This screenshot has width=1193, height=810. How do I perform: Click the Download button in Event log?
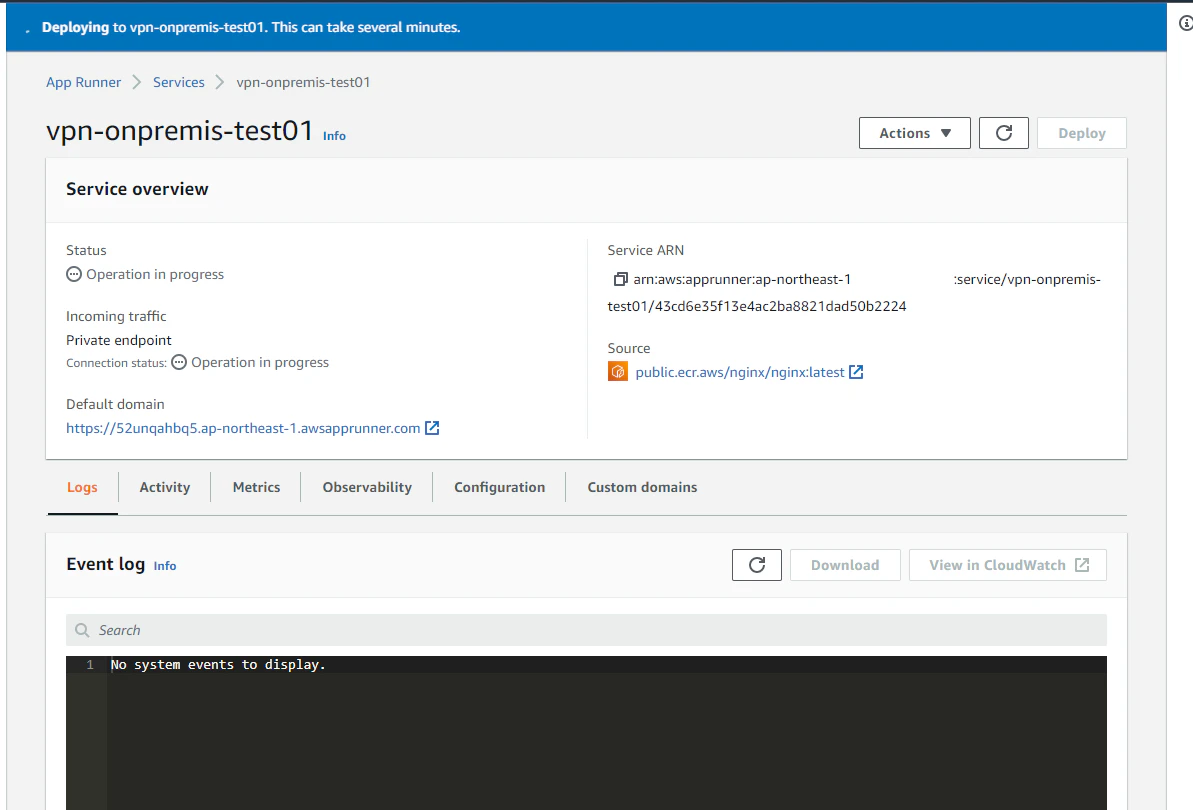pyautogui.click(x=845, y=565)
